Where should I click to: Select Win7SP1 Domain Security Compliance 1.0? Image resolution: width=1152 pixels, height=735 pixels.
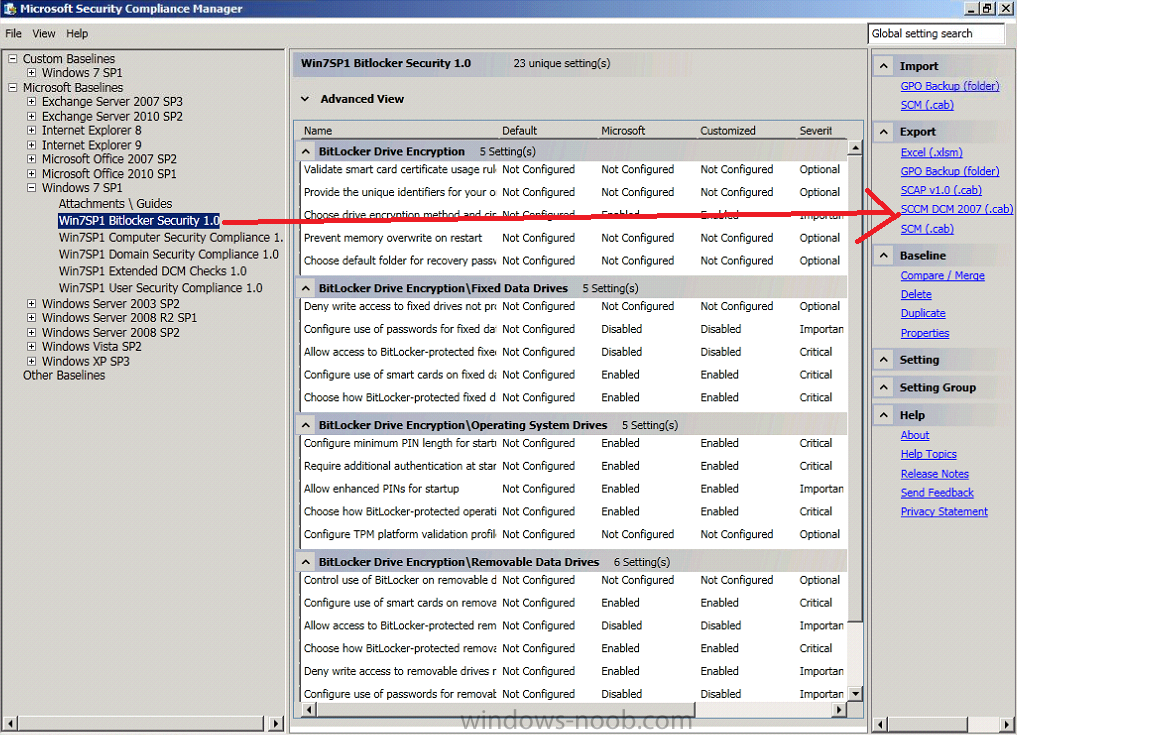pyautogui.click(x=169, y=254)
